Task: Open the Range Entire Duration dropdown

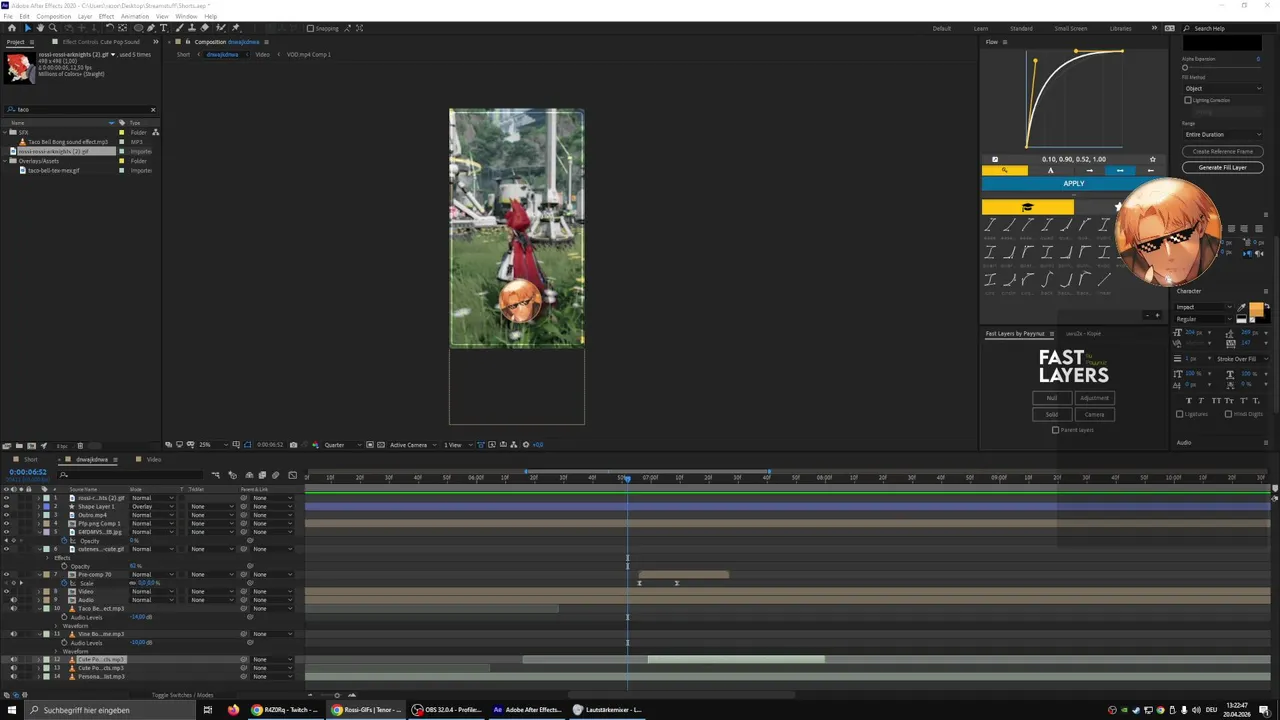Action: pos(1223,134)
